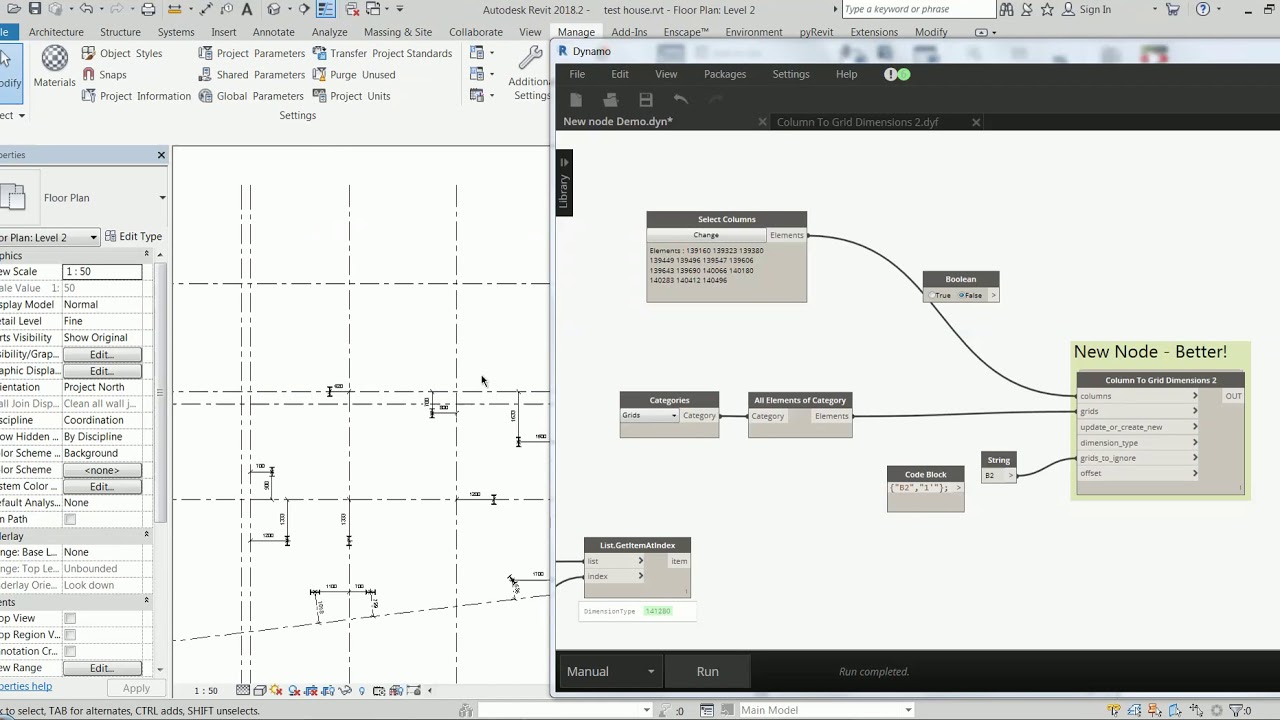Click the Dynamo notification alert icon
1280x720 pixels.
pos(890,74)
